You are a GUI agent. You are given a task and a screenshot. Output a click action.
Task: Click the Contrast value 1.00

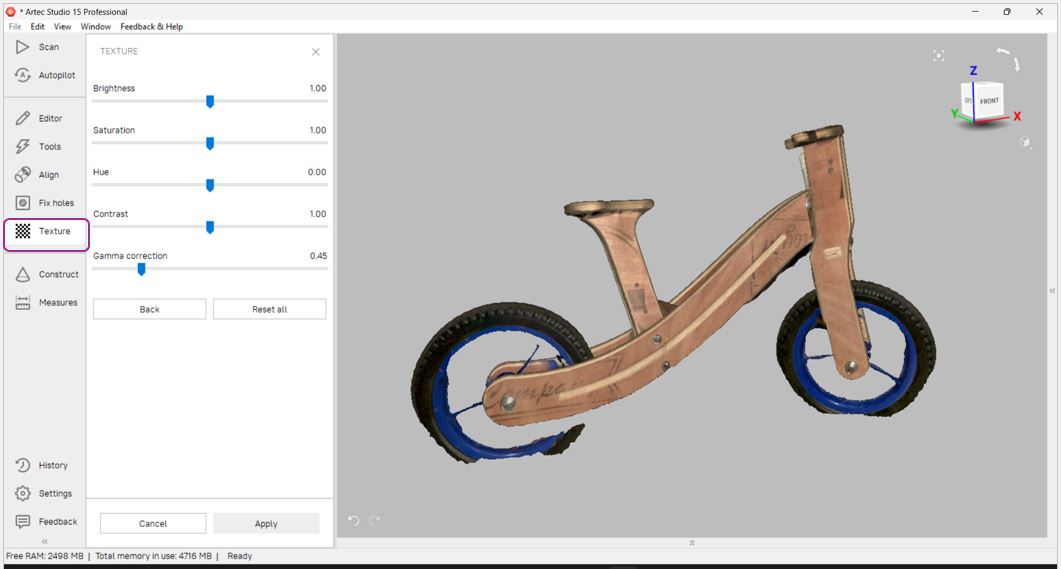pos(317,214)
